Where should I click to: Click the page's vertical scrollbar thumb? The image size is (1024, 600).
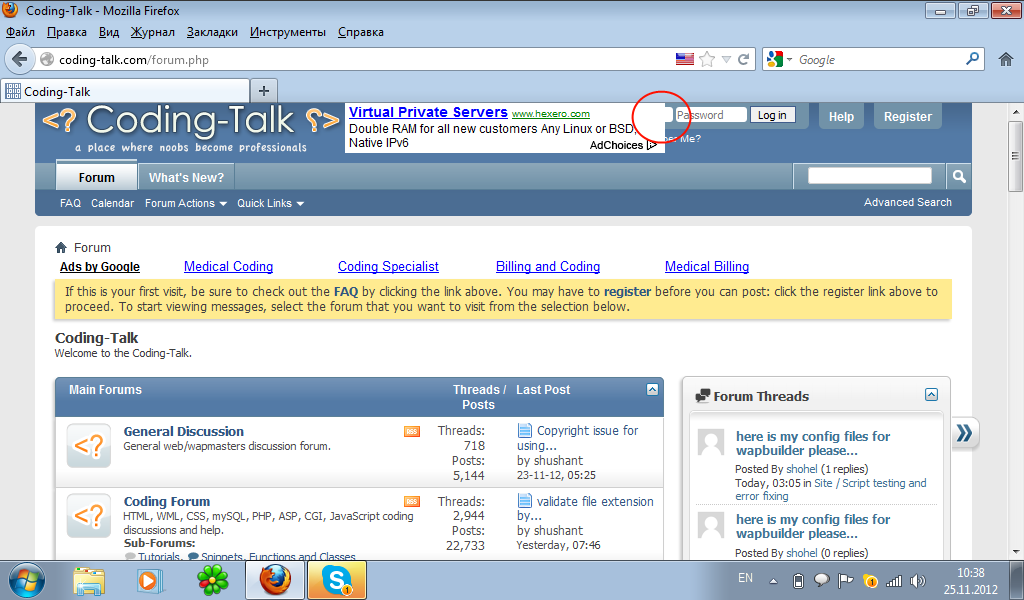coord(1015,157)
